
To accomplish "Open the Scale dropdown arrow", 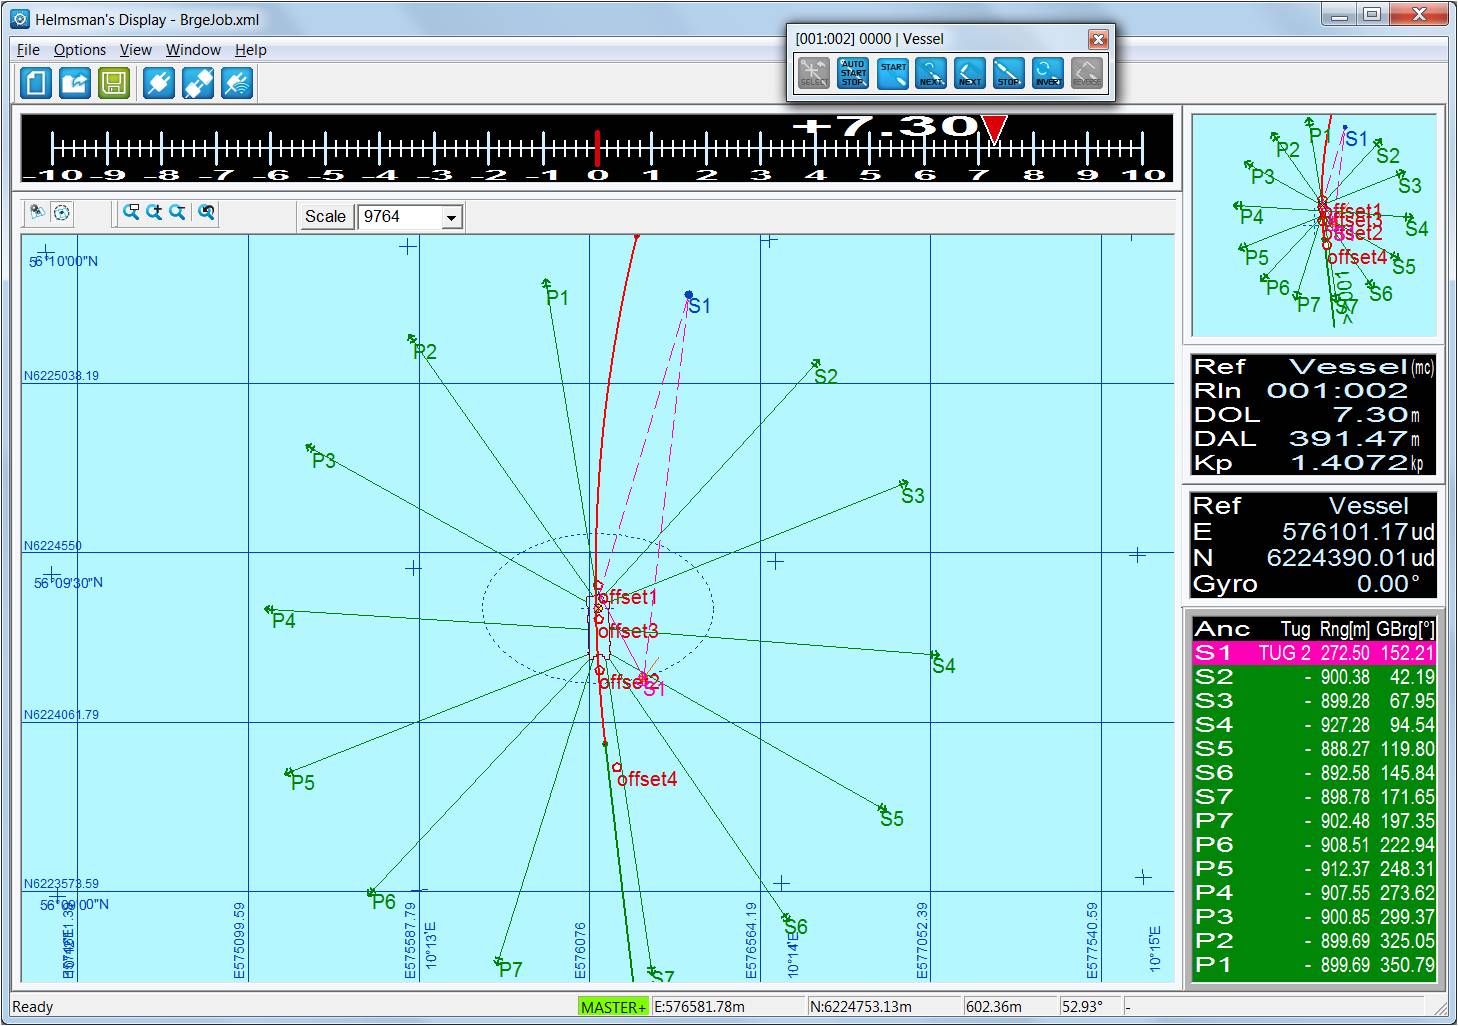I will [x=452, y=217].
